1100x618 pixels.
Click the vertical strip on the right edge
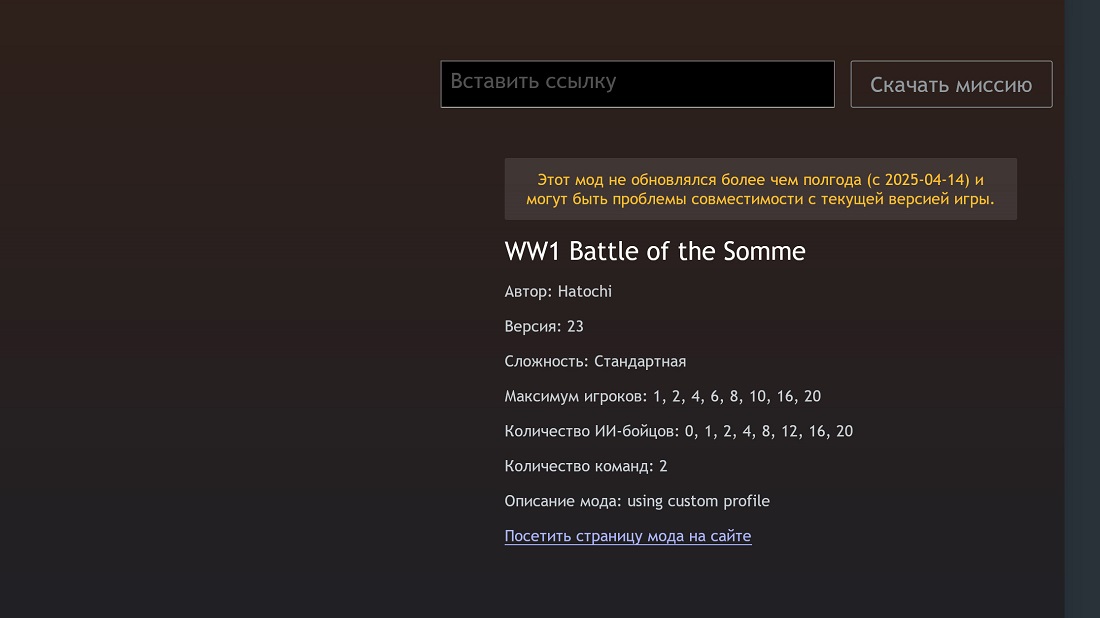click(x=1082, y=309)
